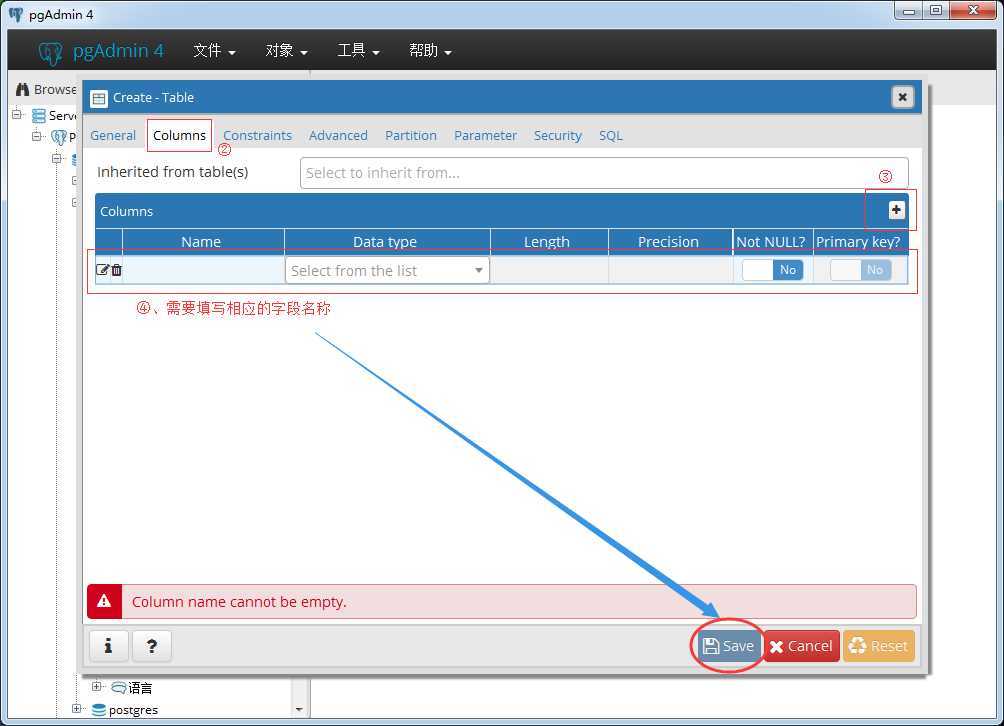Switch to the Parameter tab
Screen dimensions: 1004x726
tap(485, 135)
